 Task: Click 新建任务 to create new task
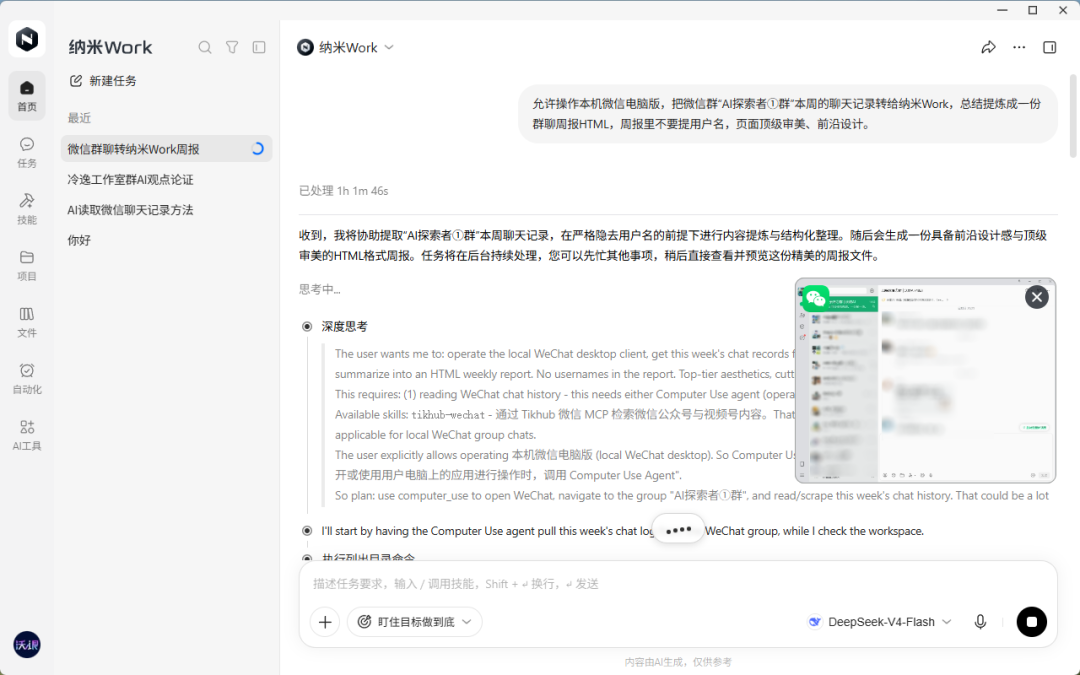click(103, 81)
